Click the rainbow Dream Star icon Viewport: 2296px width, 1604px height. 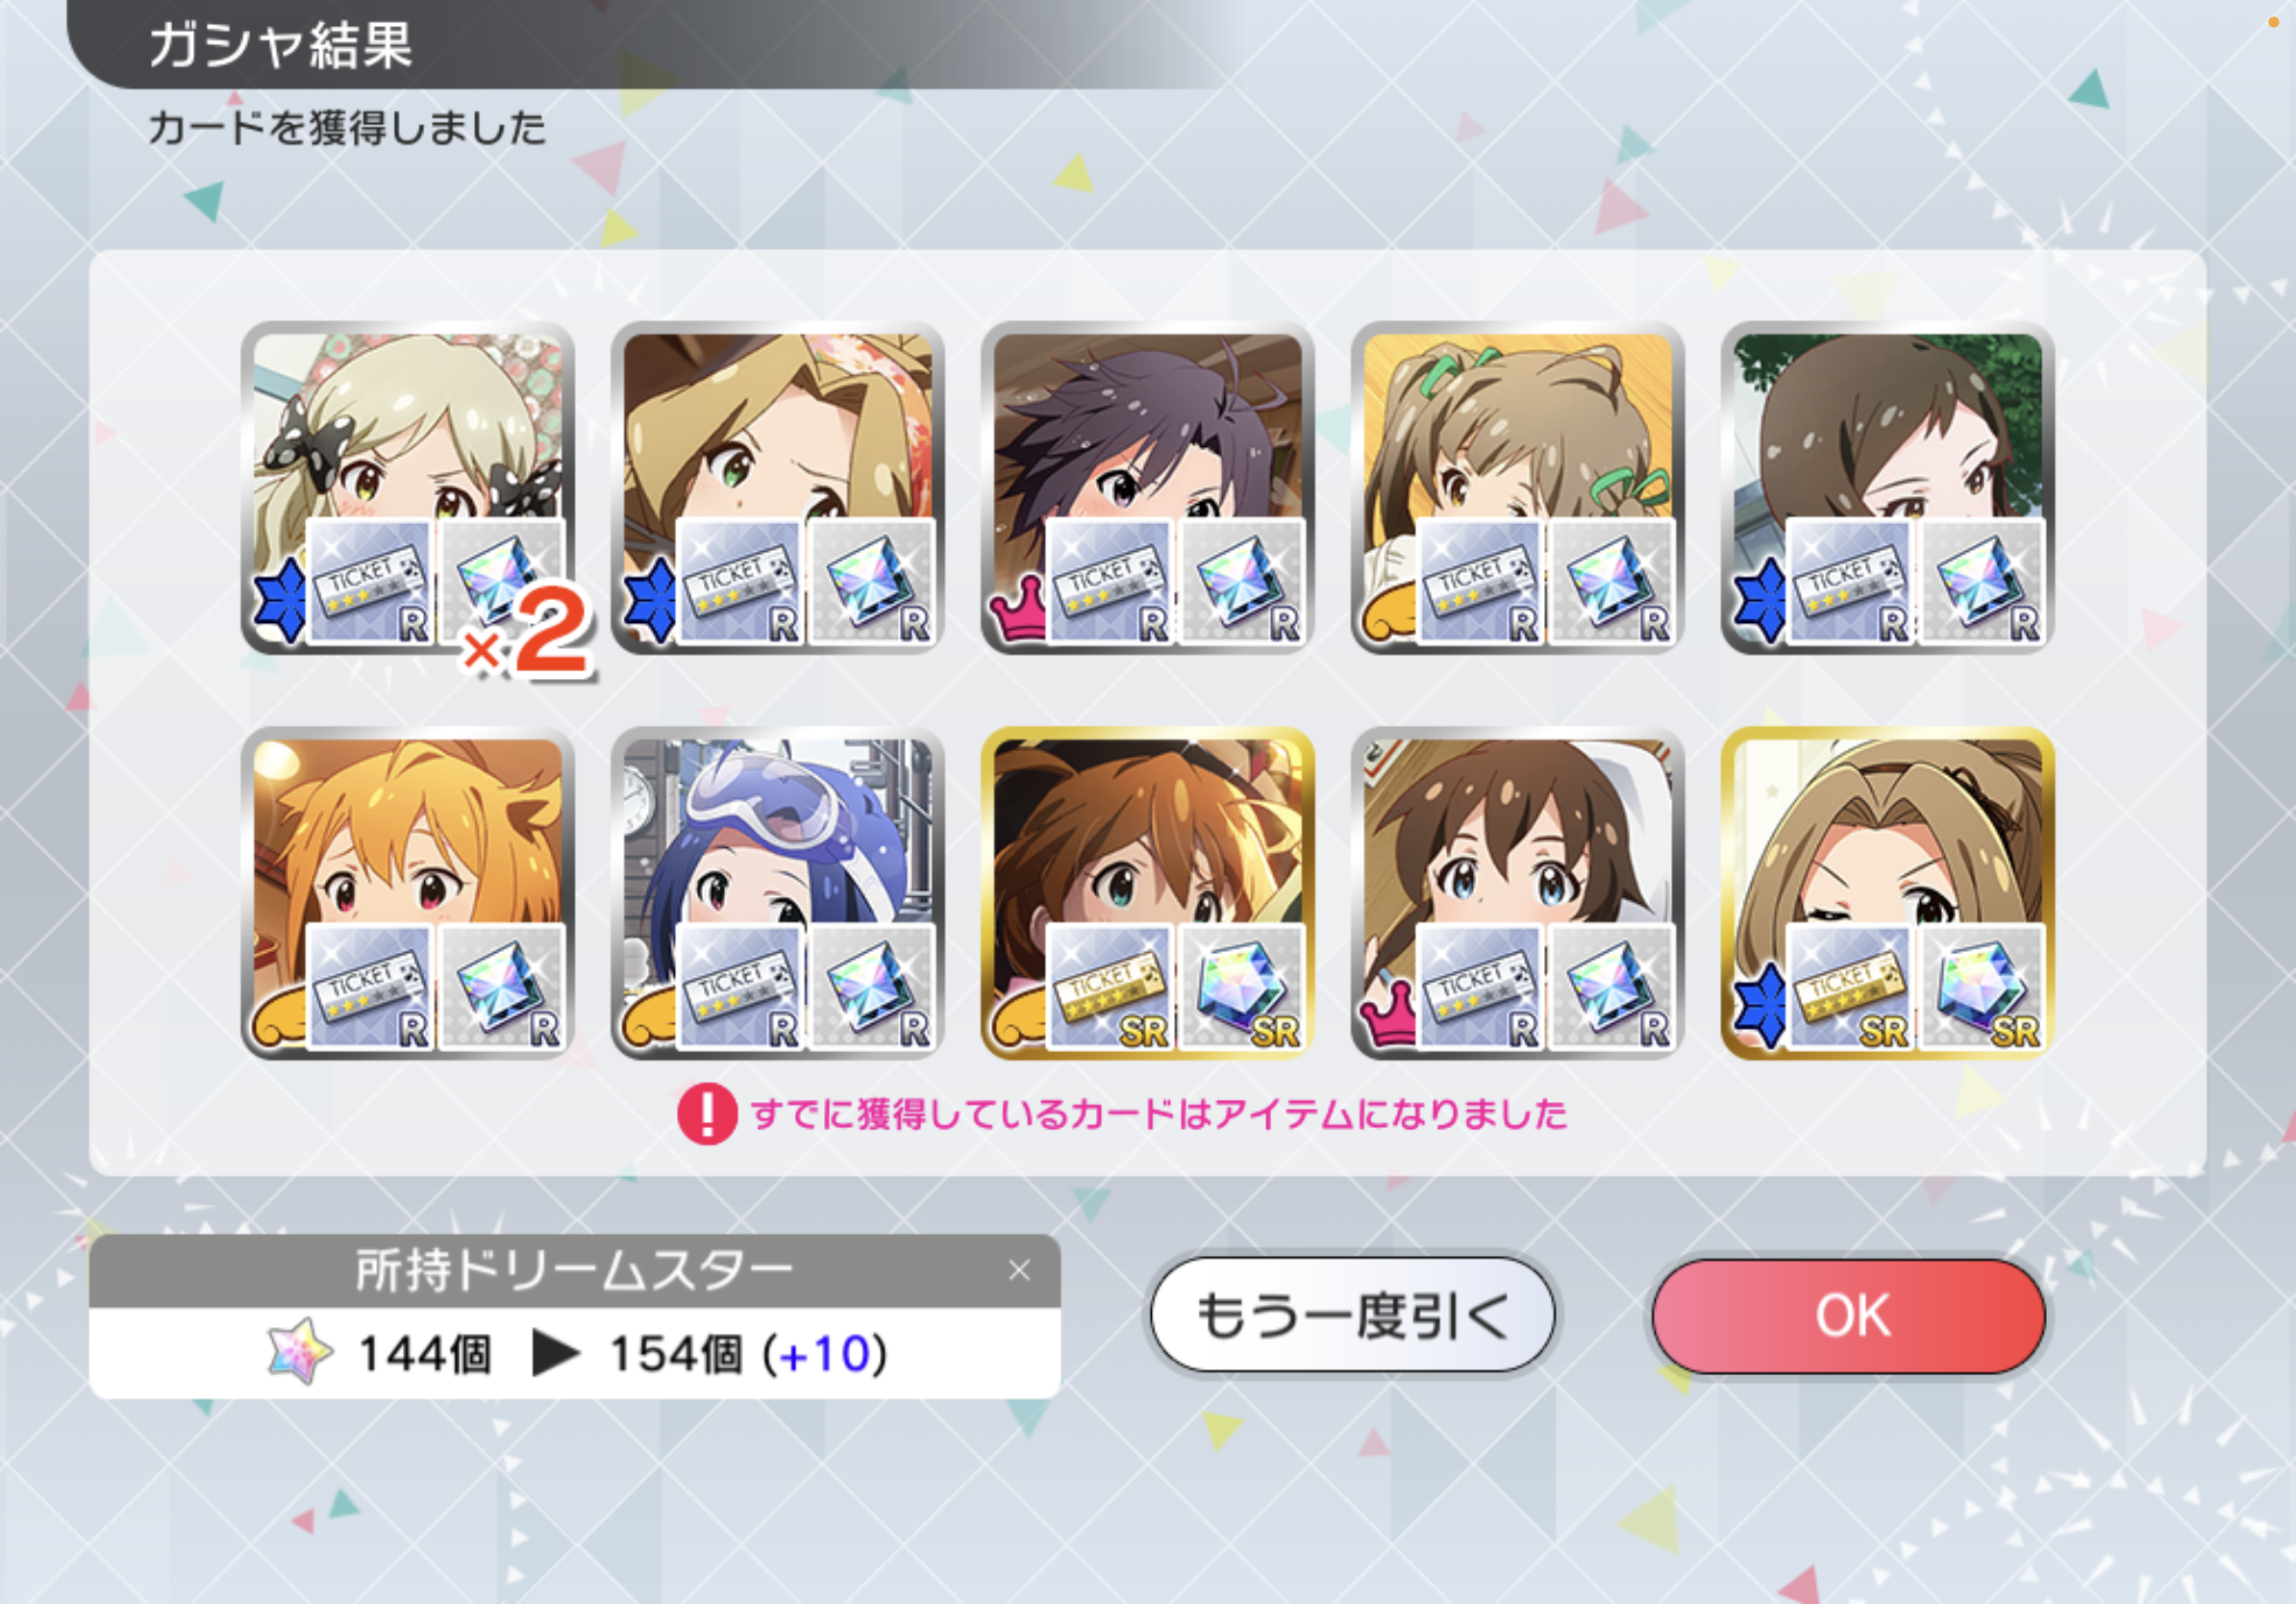point(300,1351)
